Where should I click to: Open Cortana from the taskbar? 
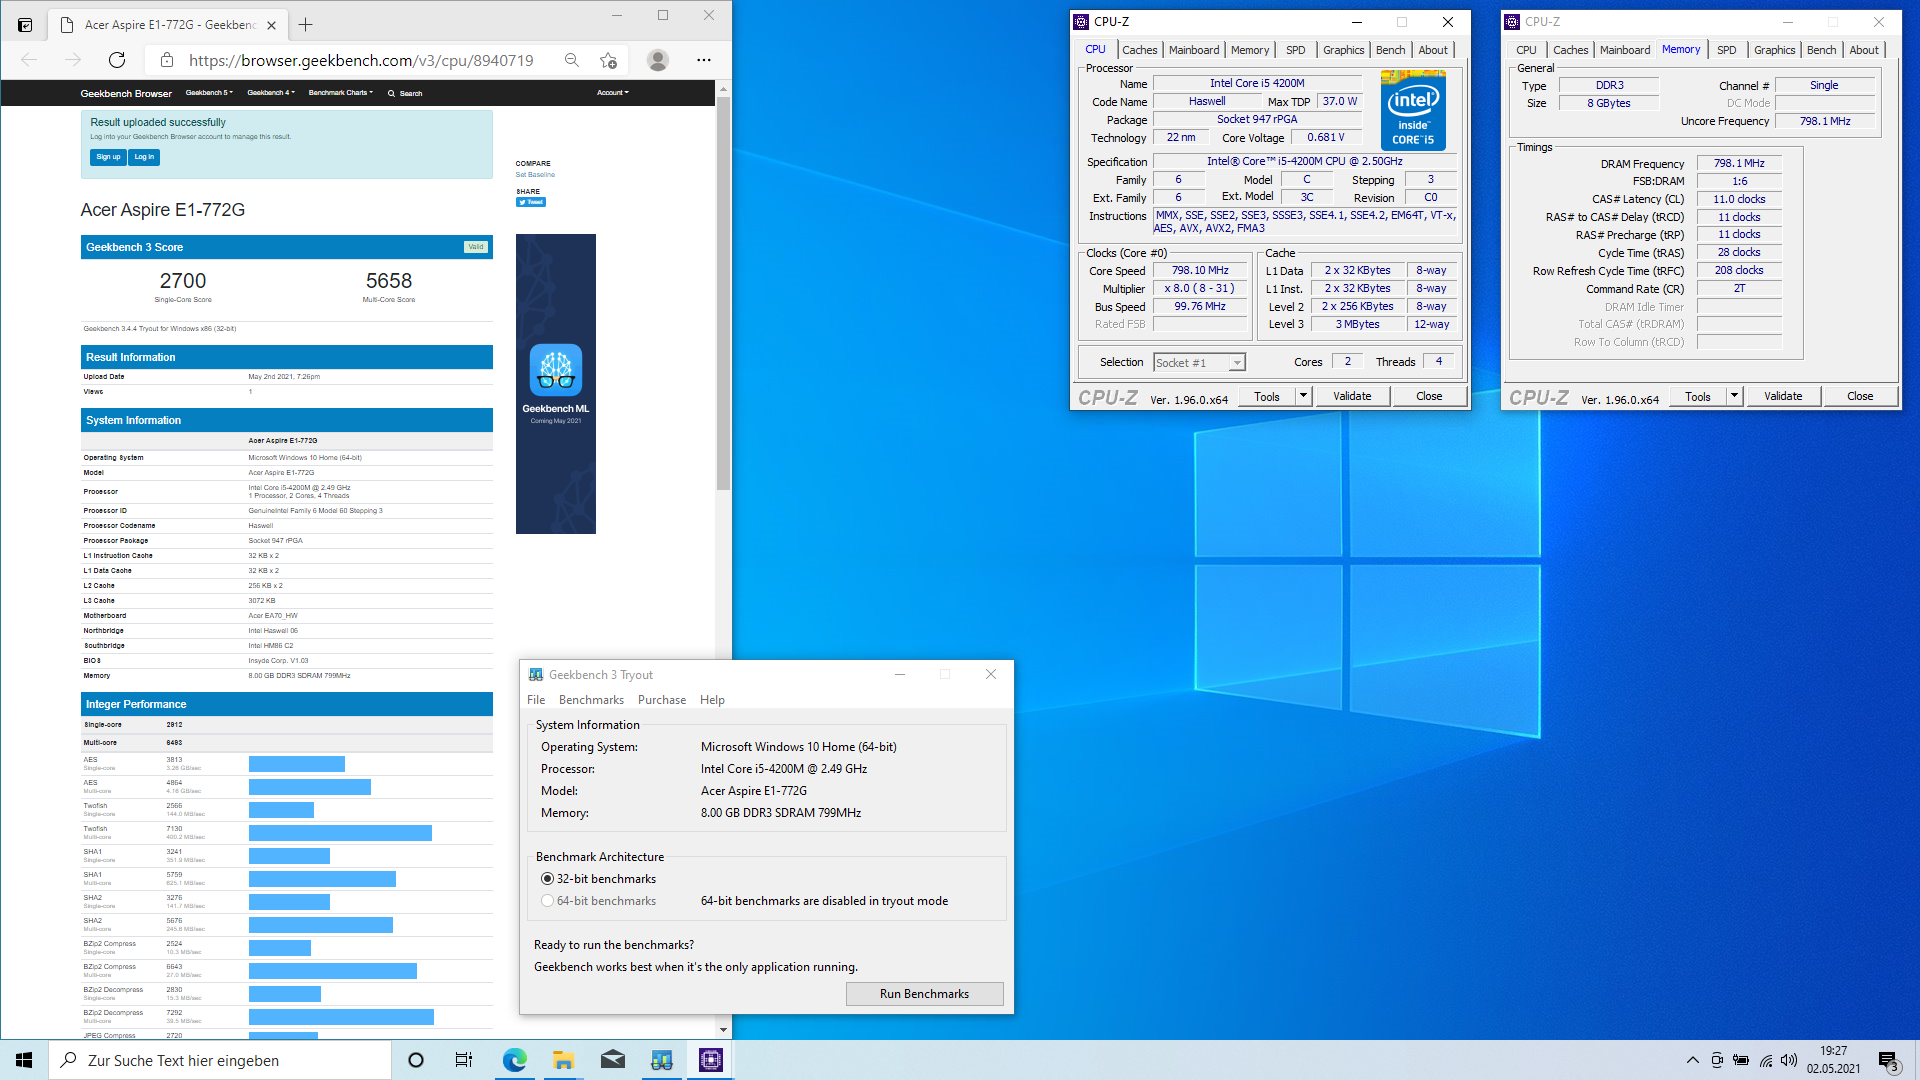tap(416, 1060)
